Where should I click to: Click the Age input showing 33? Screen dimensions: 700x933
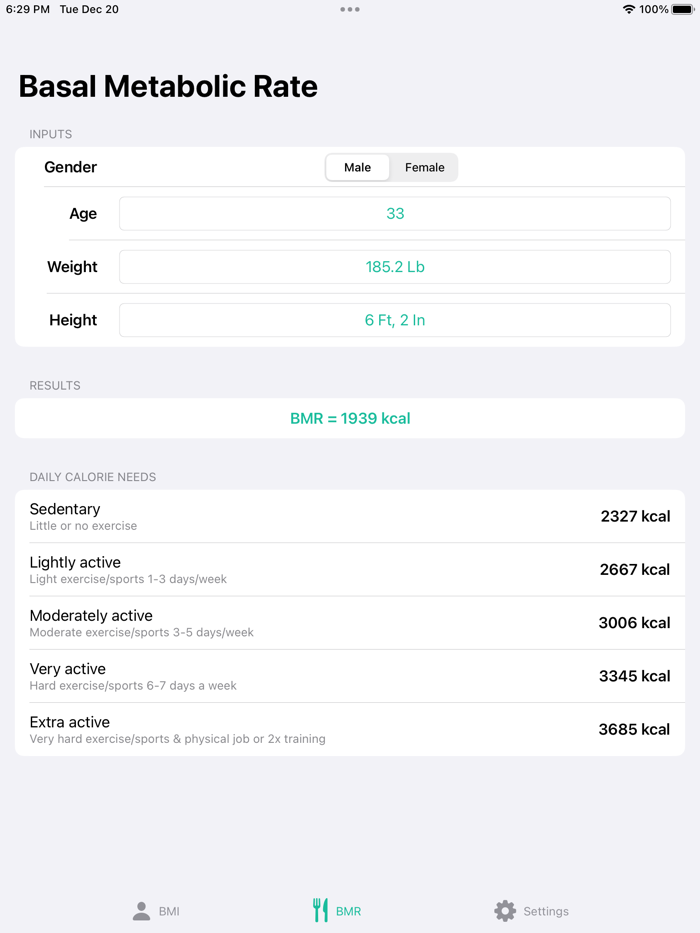pos(395,213)
